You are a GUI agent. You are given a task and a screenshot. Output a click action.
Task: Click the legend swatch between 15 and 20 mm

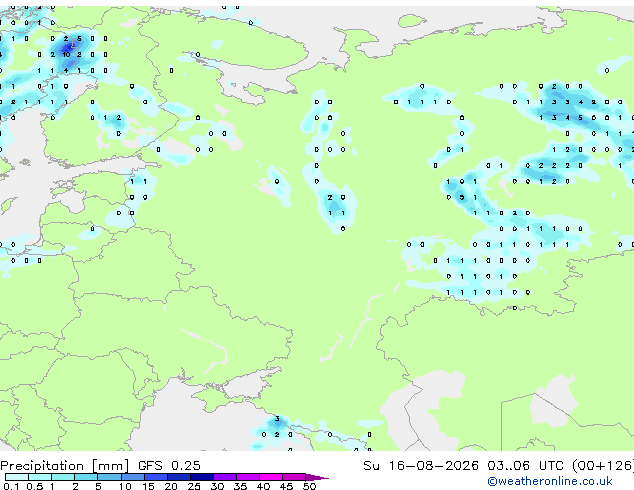point(156,477)
